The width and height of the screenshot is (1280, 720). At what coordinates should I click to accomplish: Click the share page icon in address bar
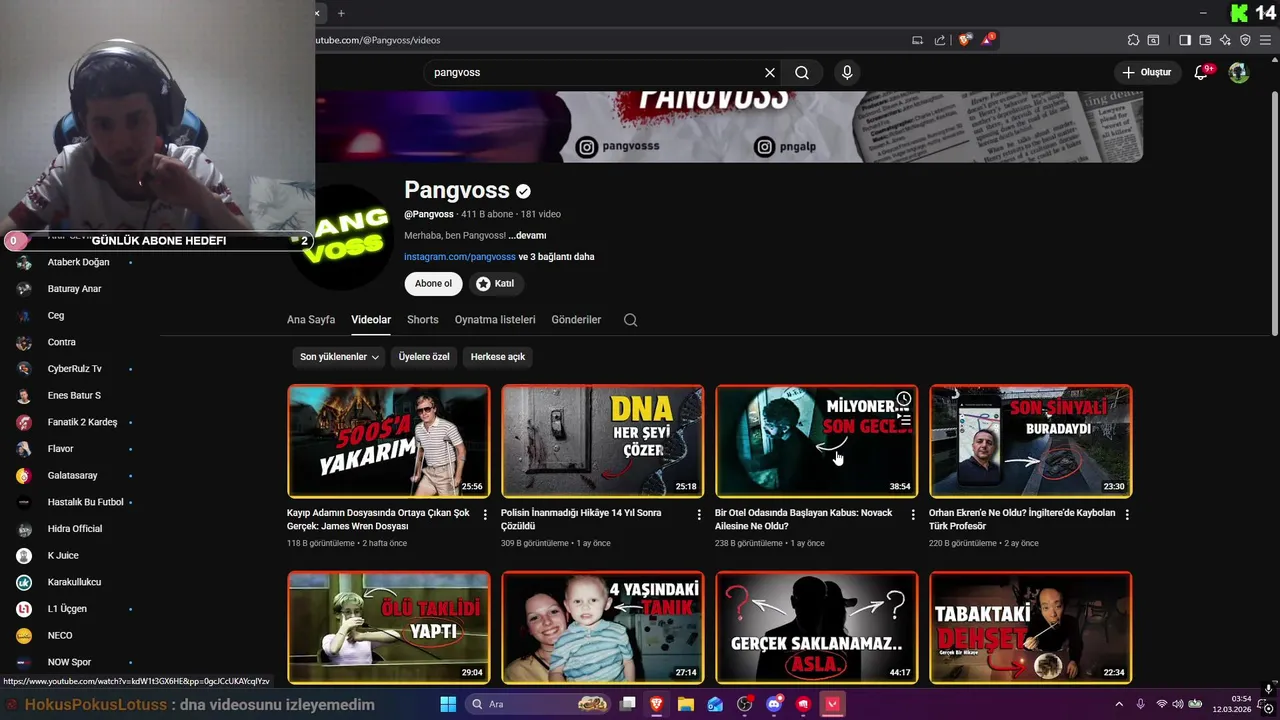(x=940, y=40)
